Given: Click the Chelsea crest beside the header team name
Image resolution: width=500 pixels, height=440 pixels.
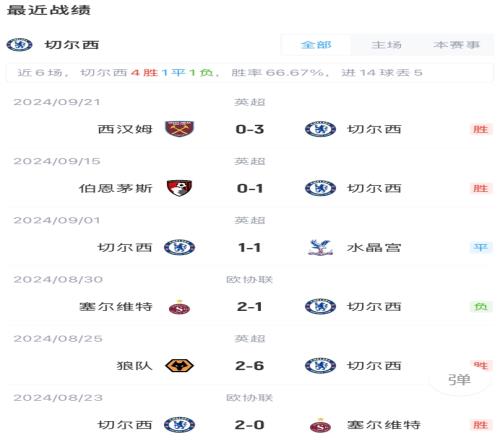Looking at the screenshot, I should tap(20, 45).
